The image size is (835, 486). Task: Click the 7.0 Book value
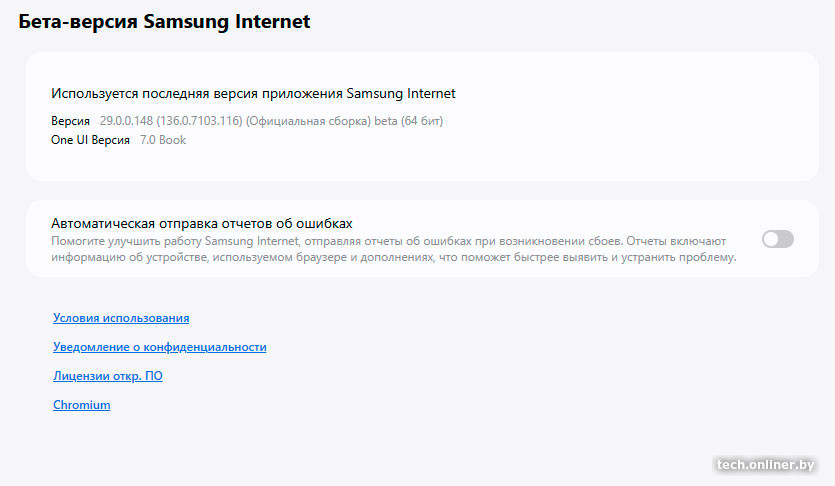pyautogui.click(x=162, y=140)
